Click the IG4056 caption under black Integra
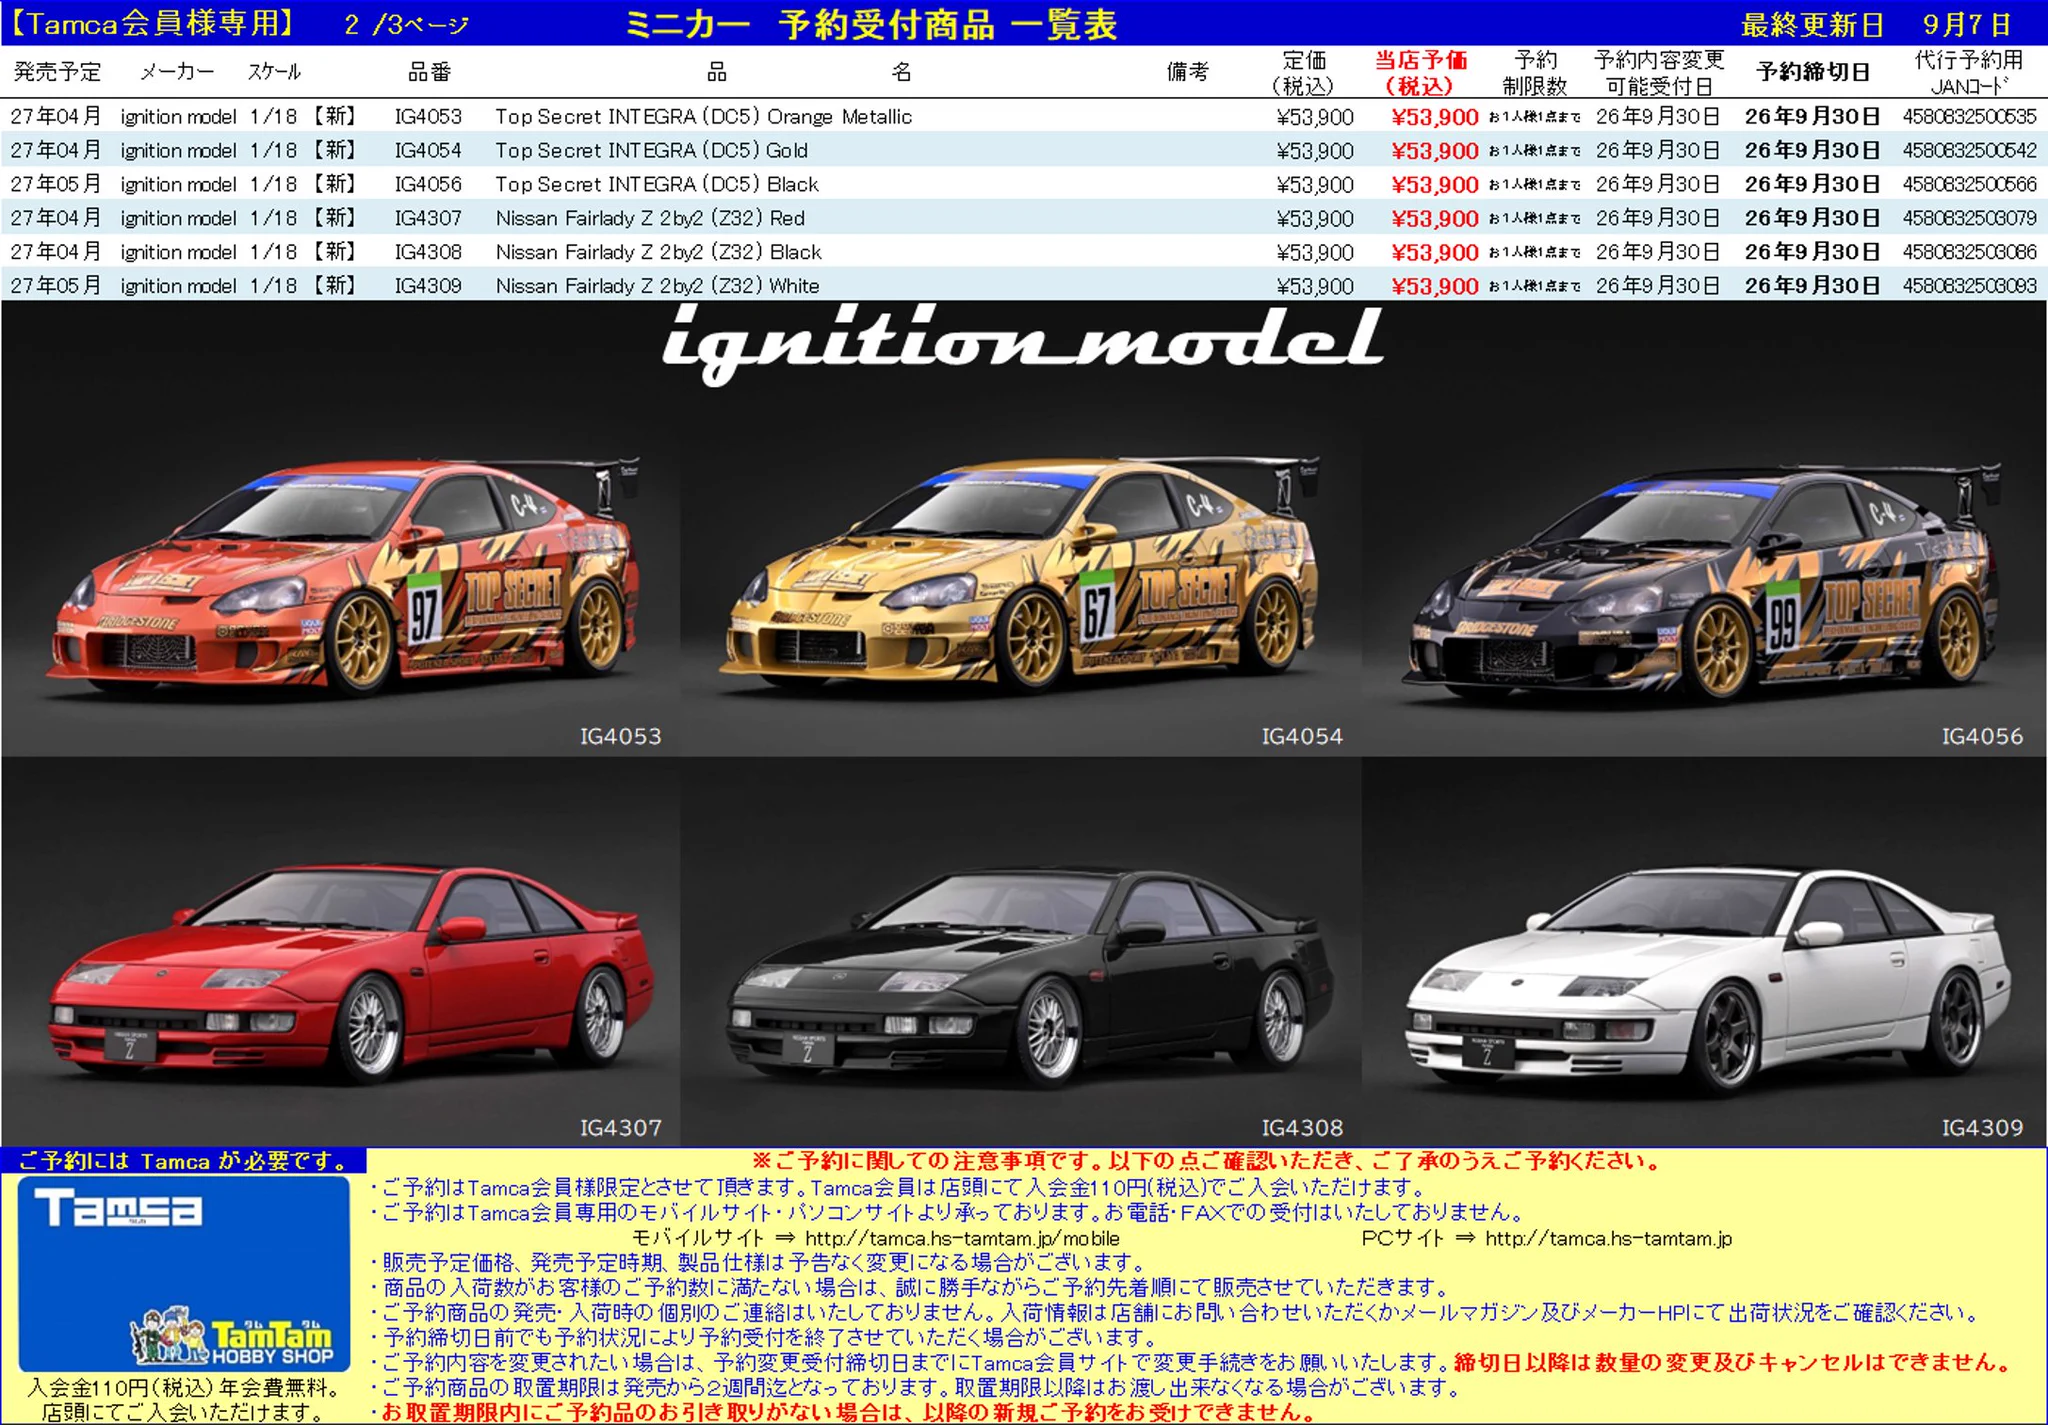This screenshot has width=2048, height=1425. pyautogui.click(x=1982, y=737)
